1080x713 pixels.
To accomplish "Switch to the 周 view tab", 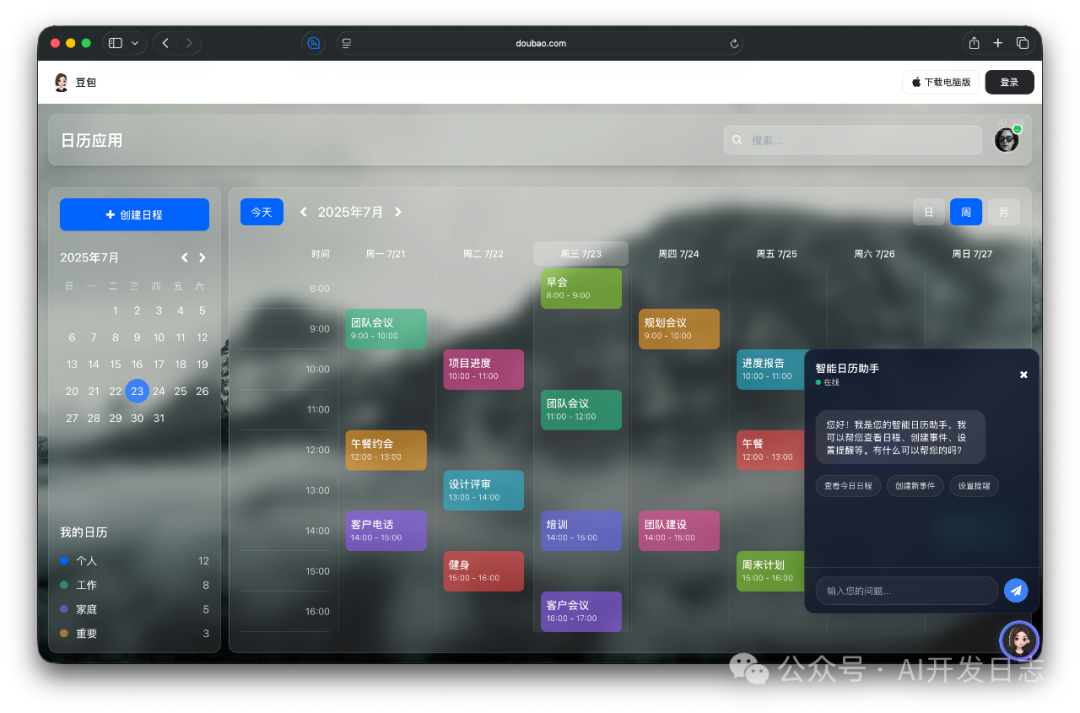I will (966, 212).
